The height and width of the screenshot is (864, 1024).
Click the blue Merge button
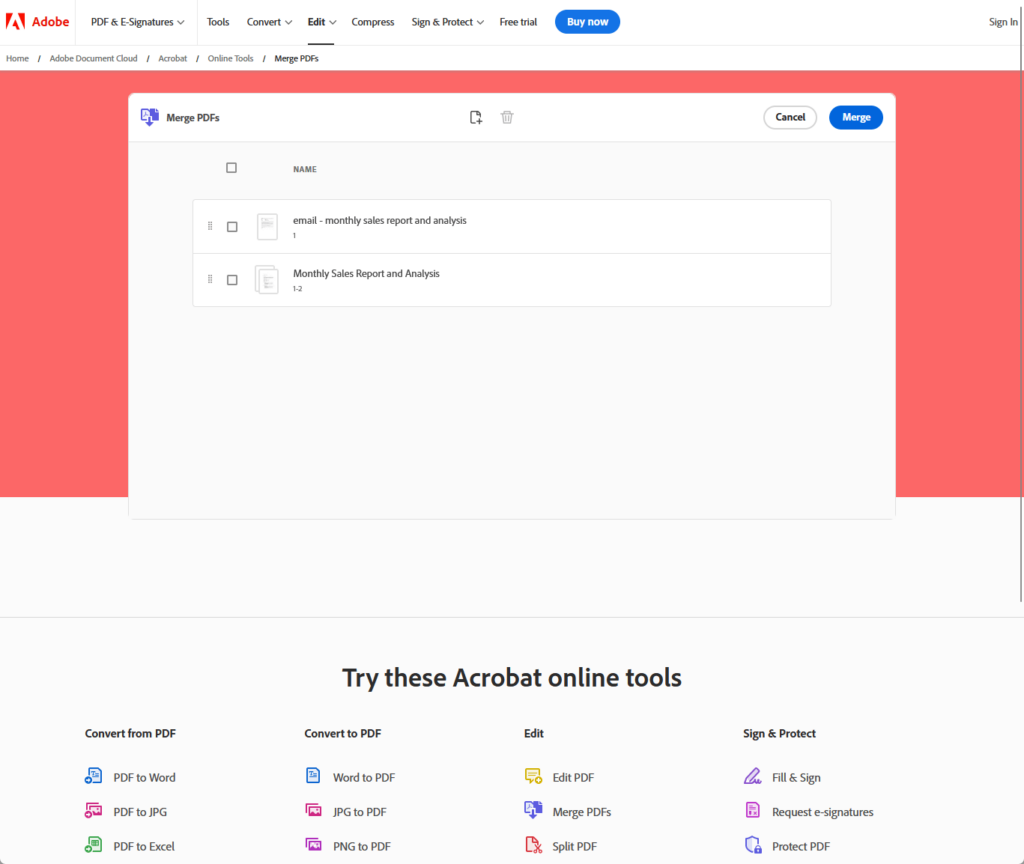tap(856, 118)
